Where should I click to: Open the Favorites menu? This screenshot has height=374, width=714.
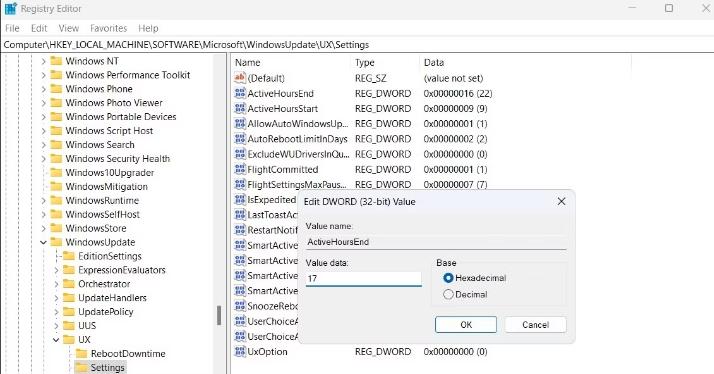[x=108, y=28]
